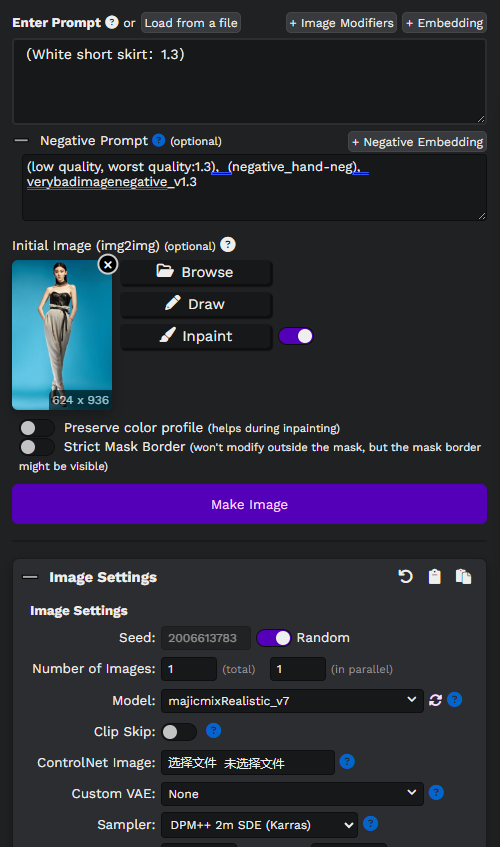500x847 pixels.
Task: Open the help icon next to Model
Action: click(455, 700)
